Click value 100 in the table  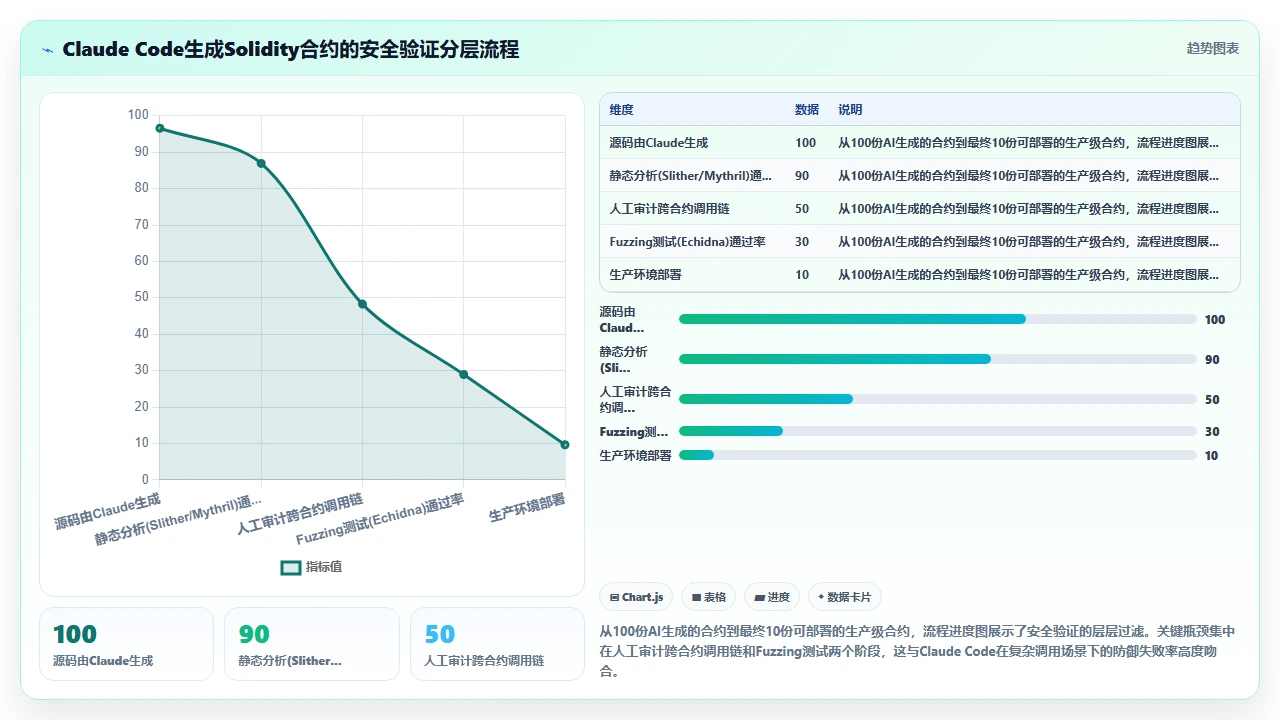pos(805,143)
